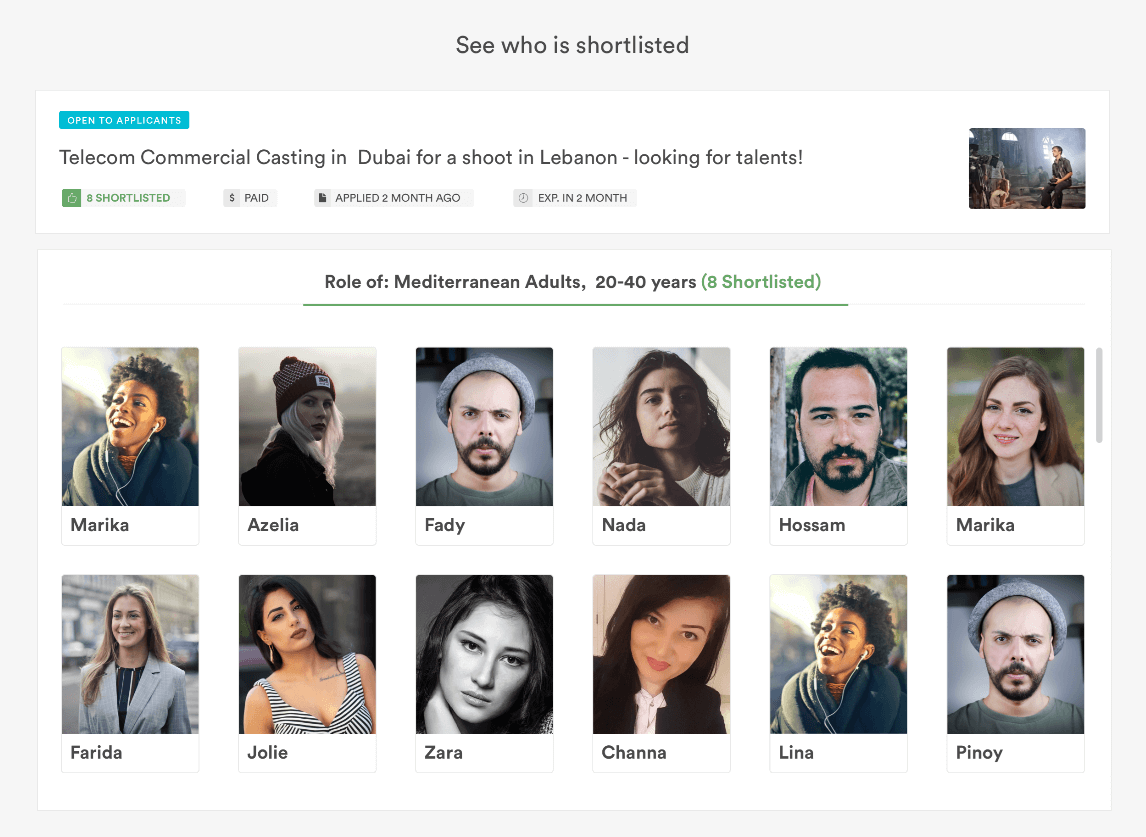1146x837 pixels.
Task: Select Nada's talent photo
Action: (x=661, y=427)
